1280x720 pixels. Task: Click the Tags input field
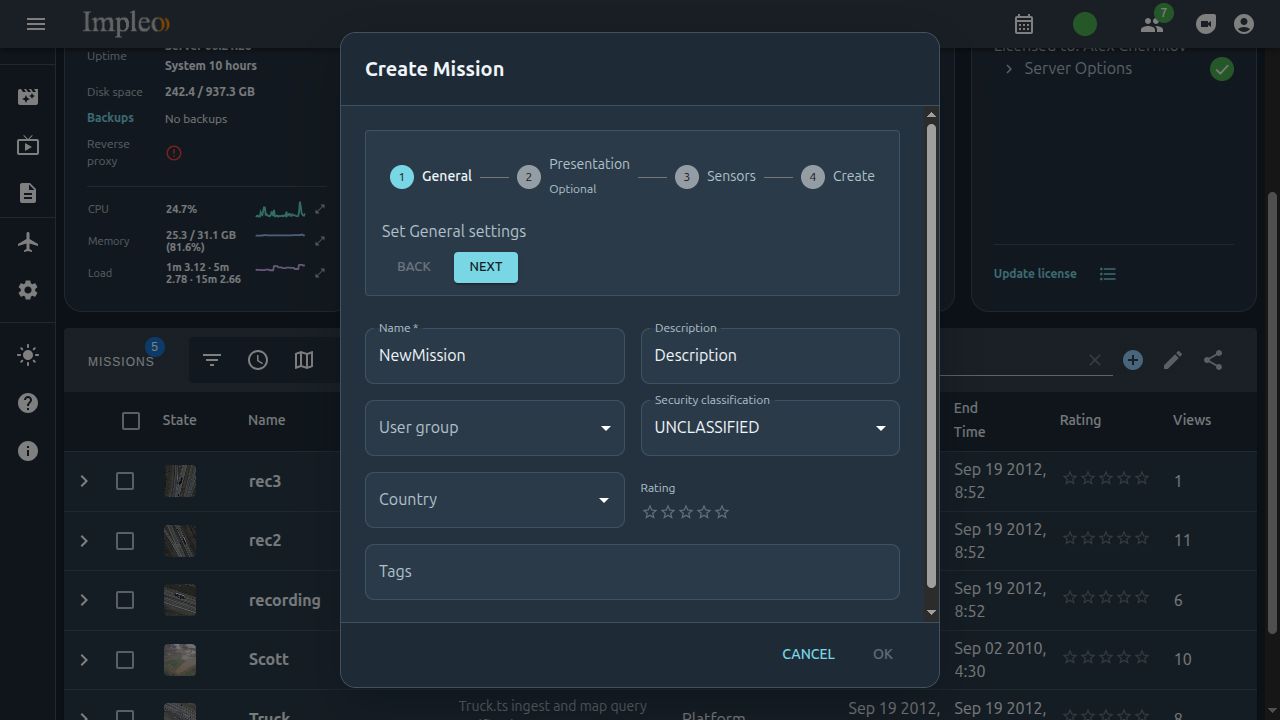click(x=632, y=572)
